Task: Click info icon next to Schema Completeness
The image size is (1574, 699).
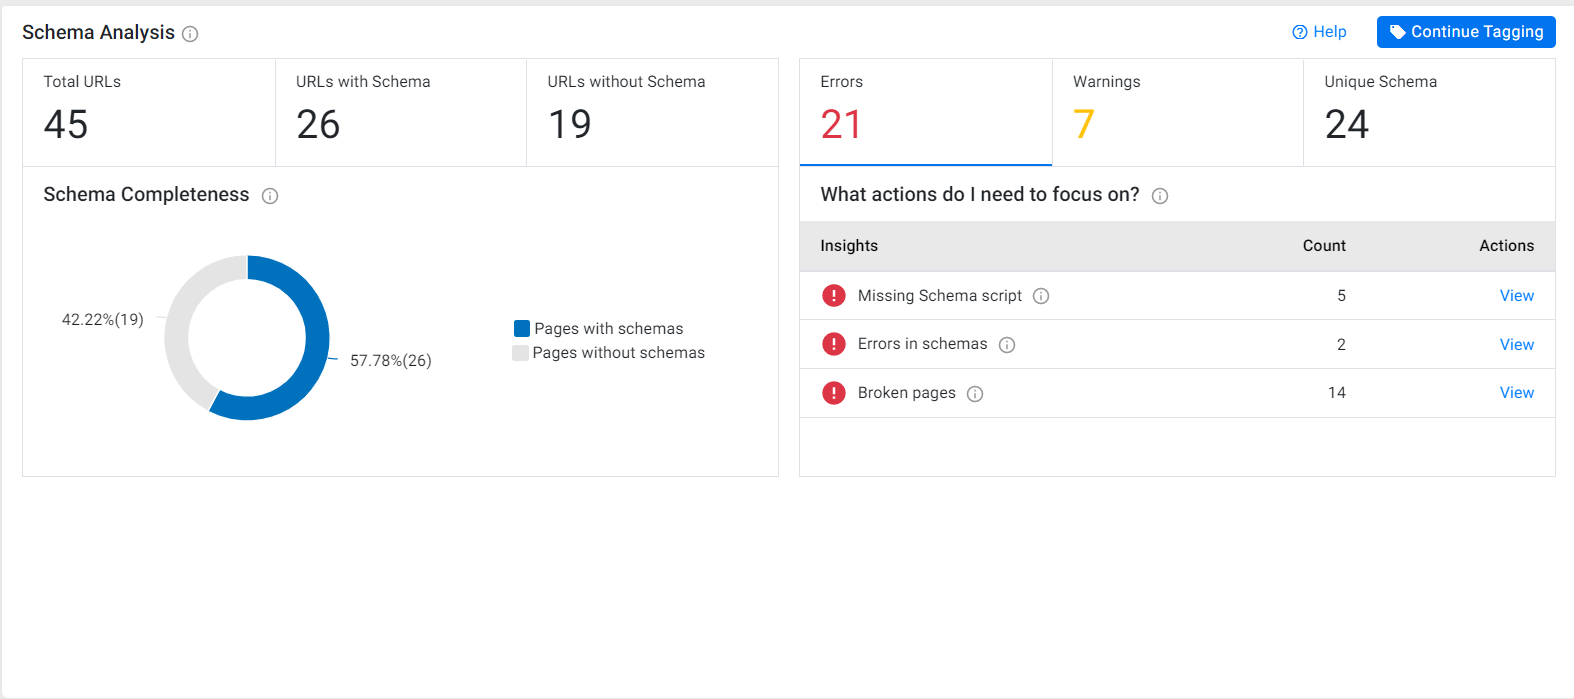Action: (x=270, y=196)
